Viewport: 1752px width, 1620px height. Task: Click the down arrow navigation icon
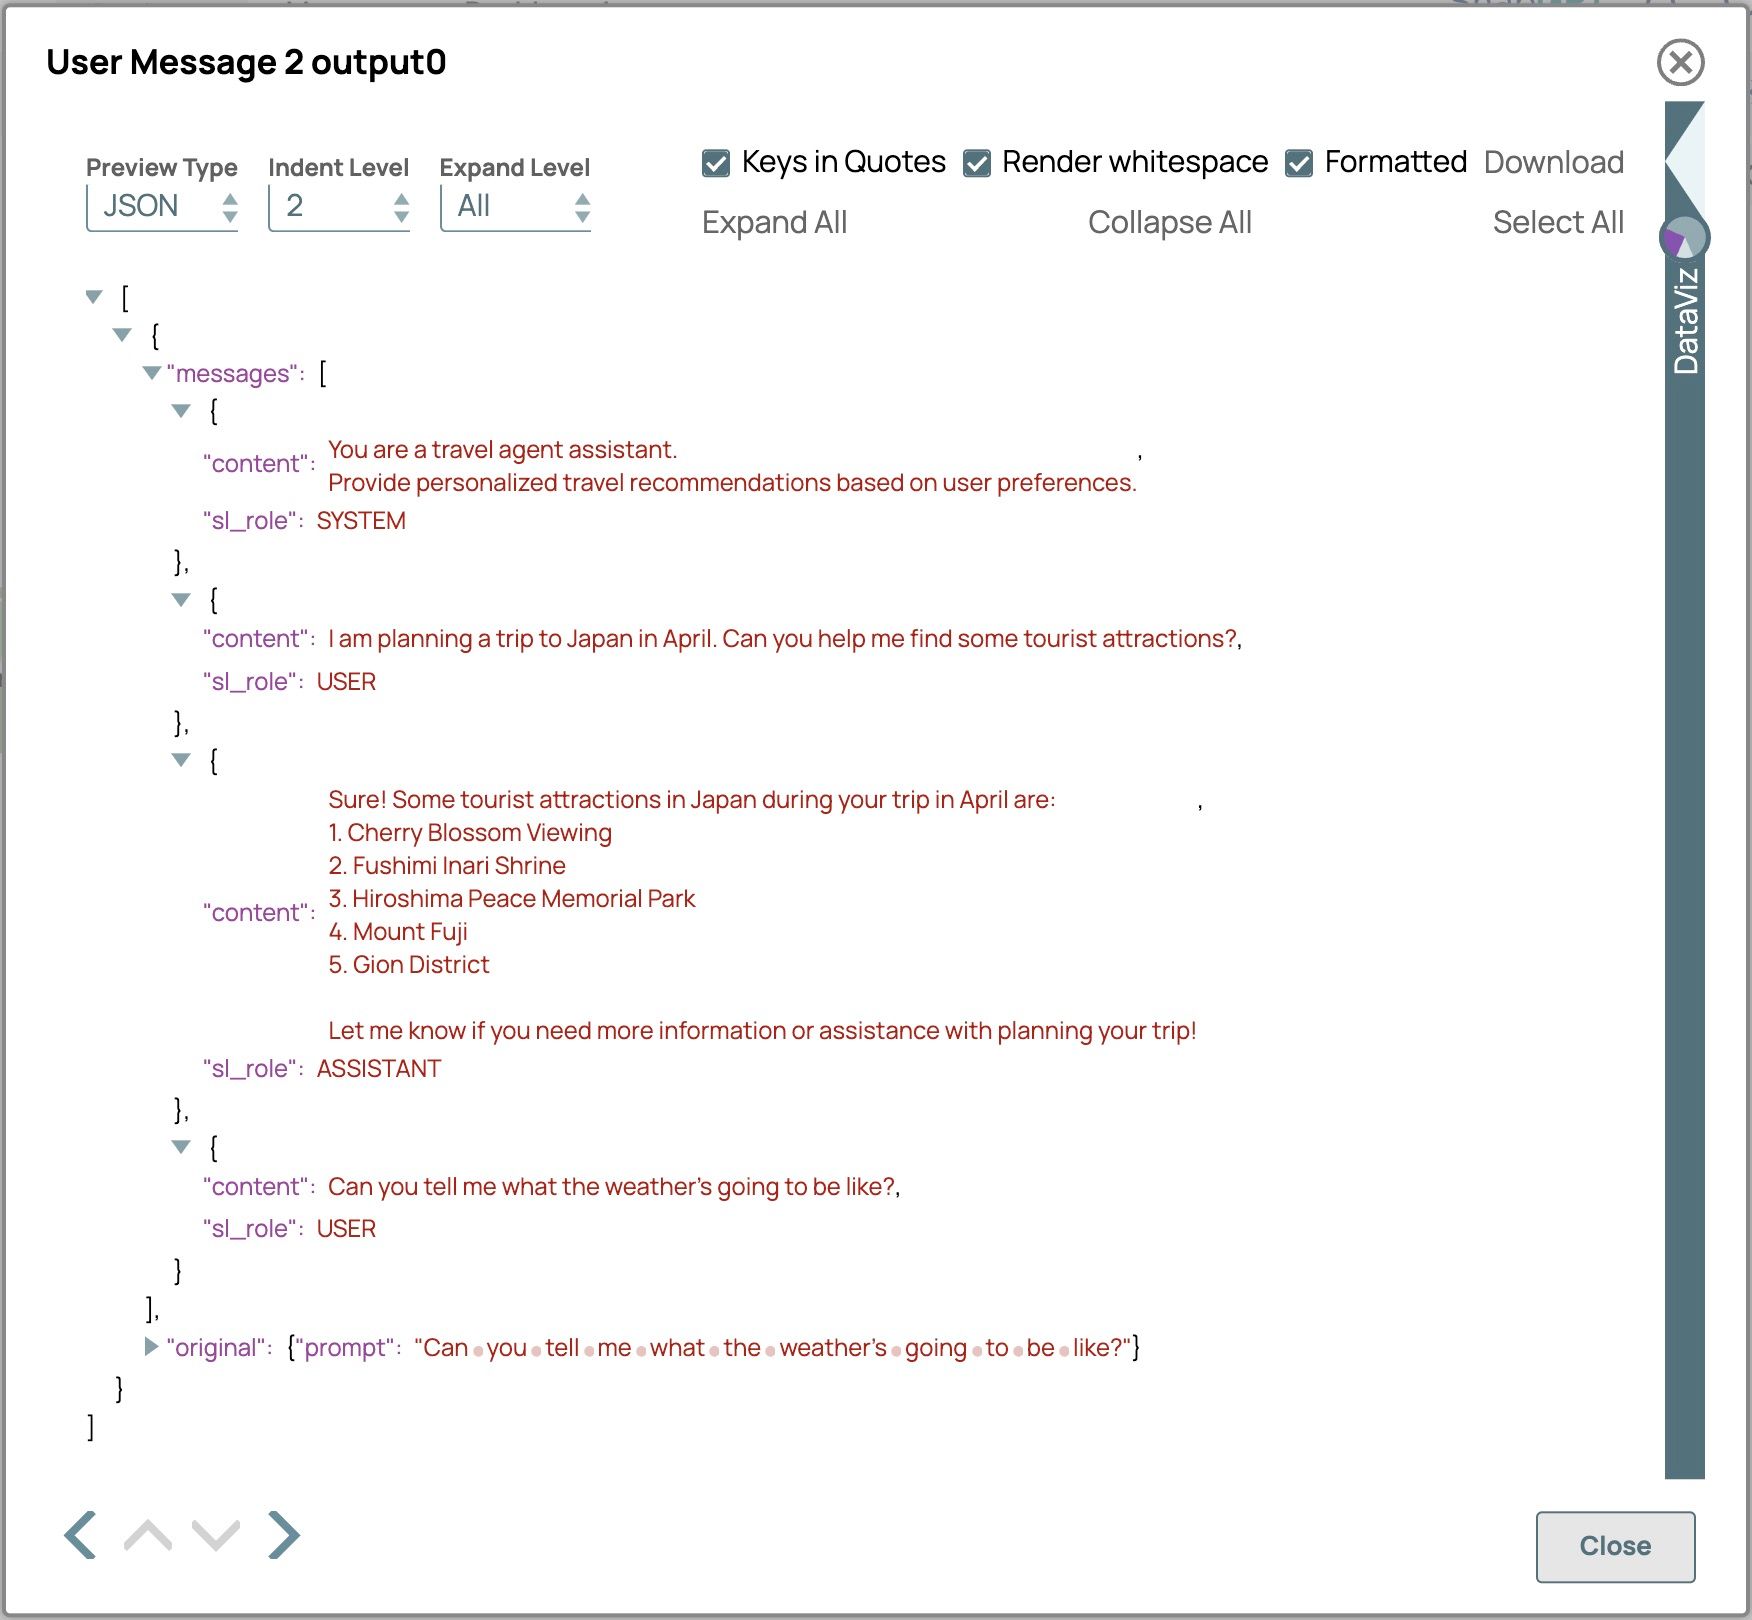(216, 1535)
